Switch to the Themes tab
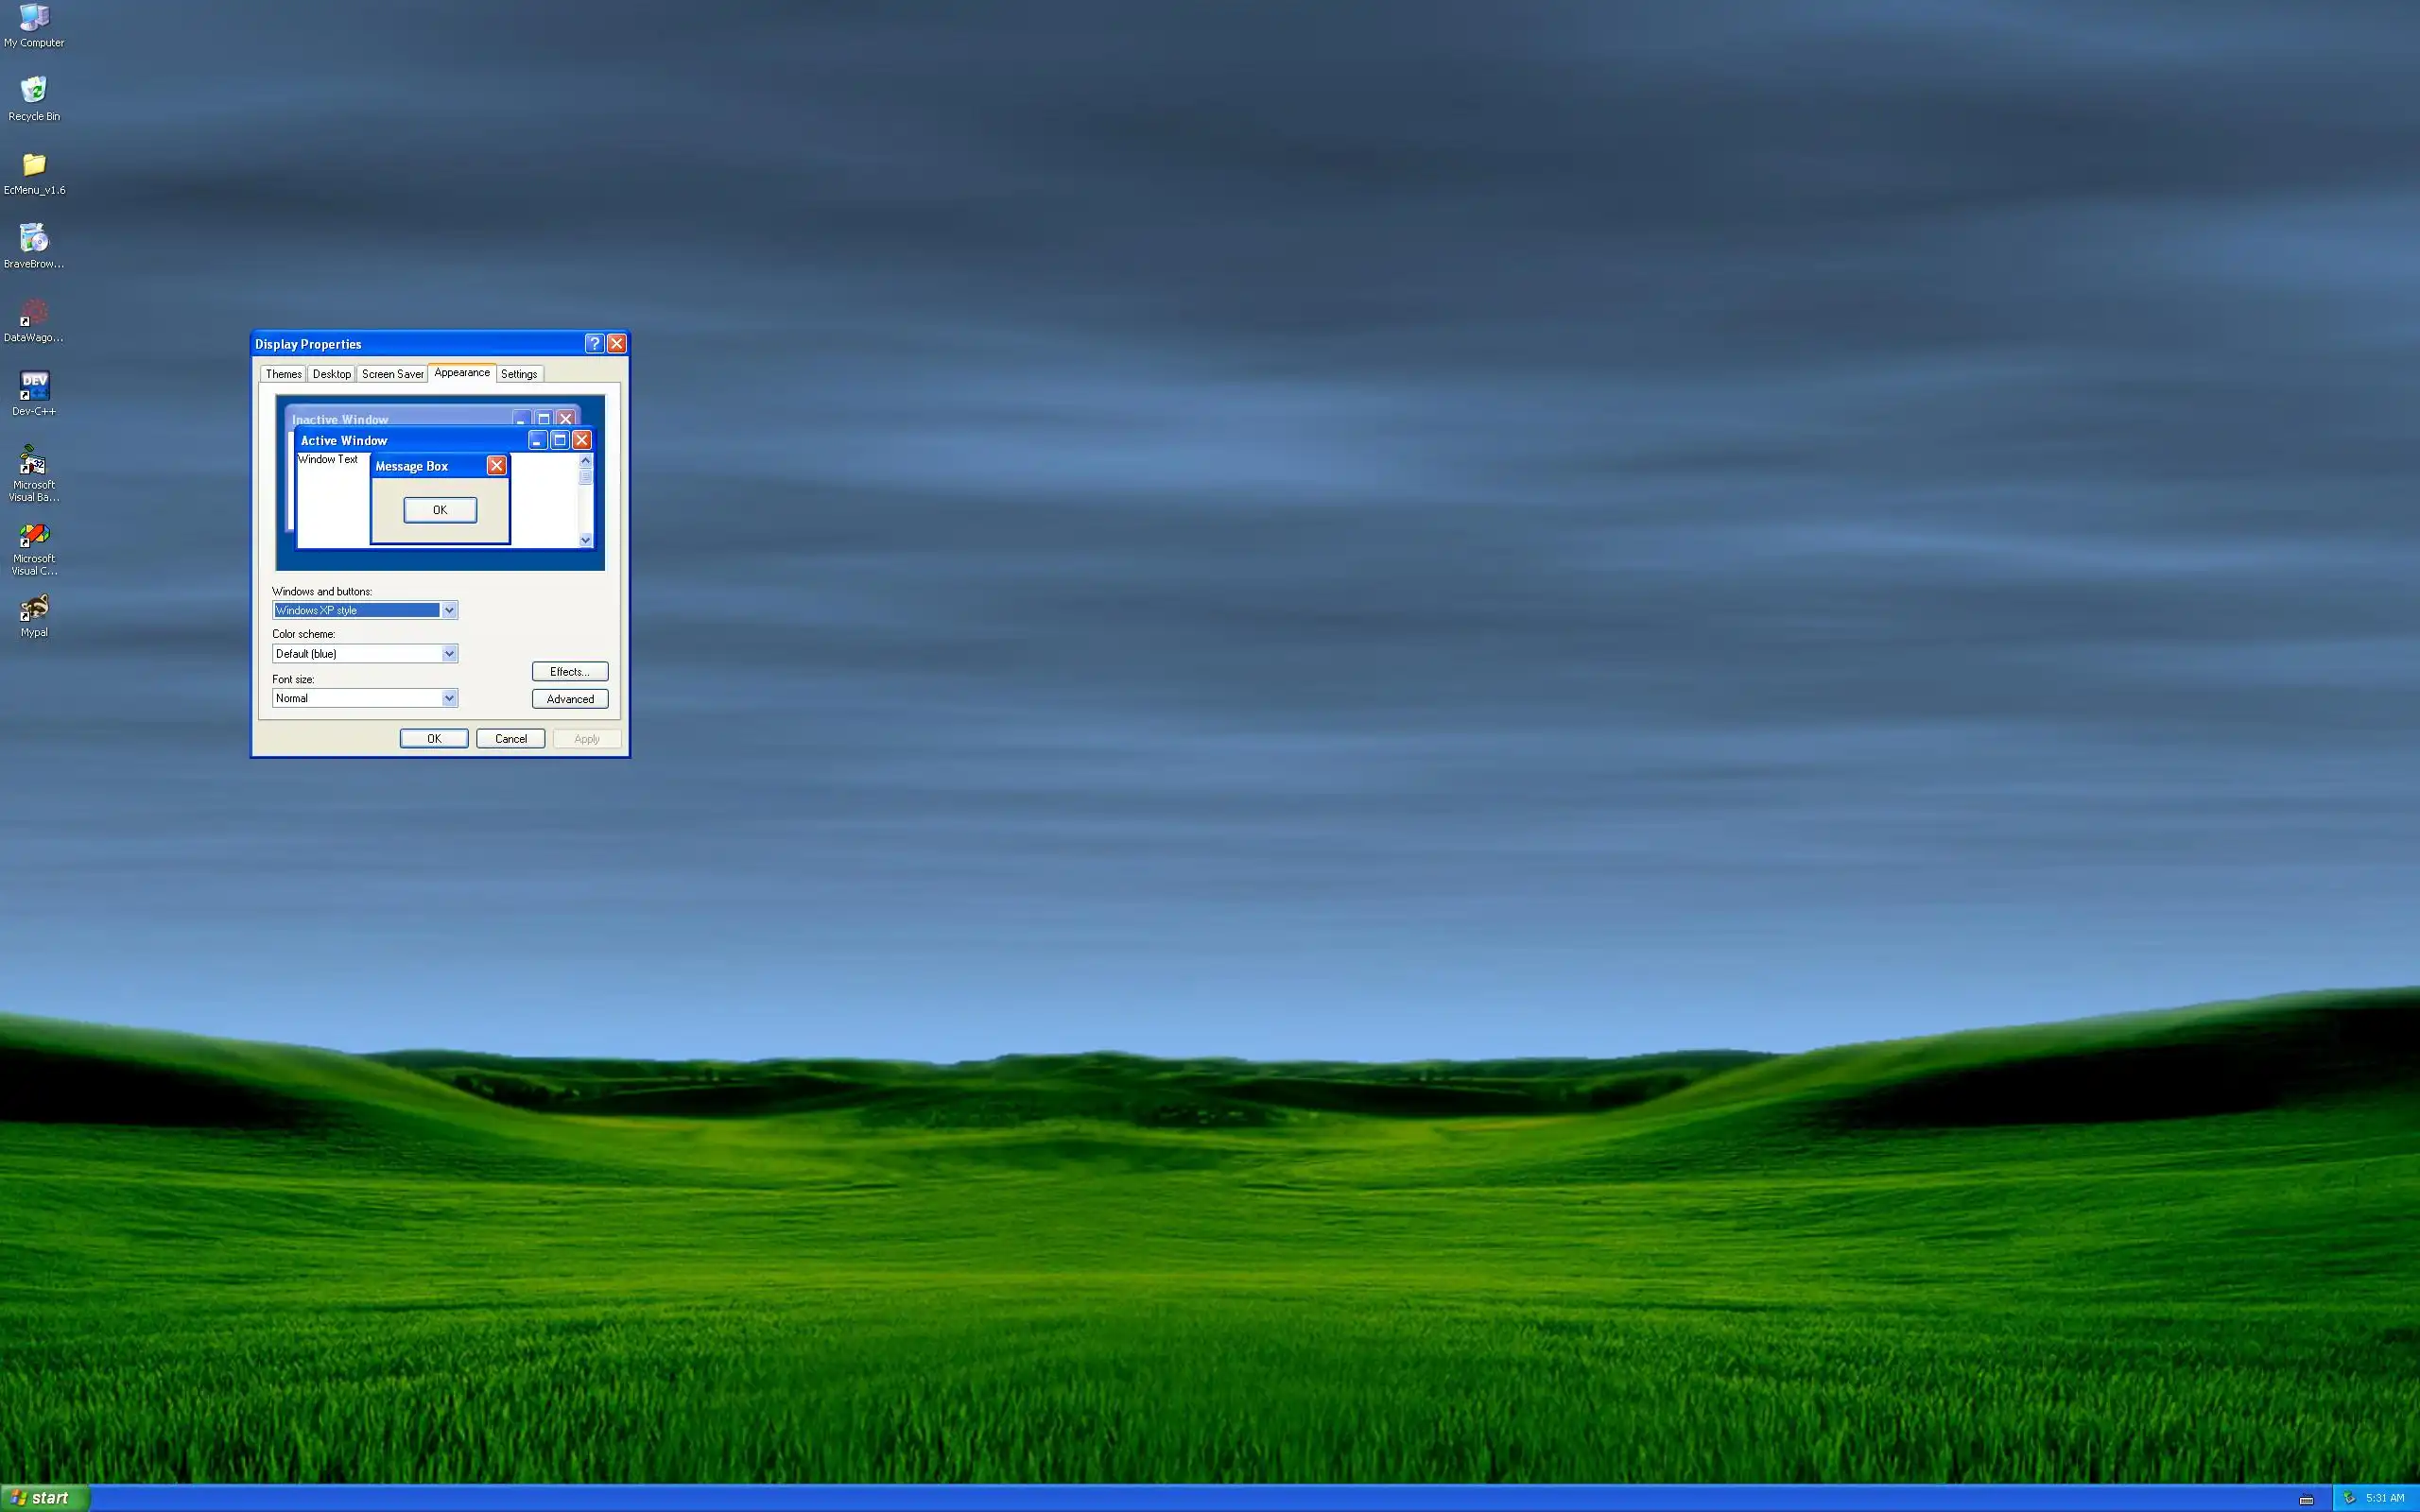 pyautogui.click(x=283, y=374)
